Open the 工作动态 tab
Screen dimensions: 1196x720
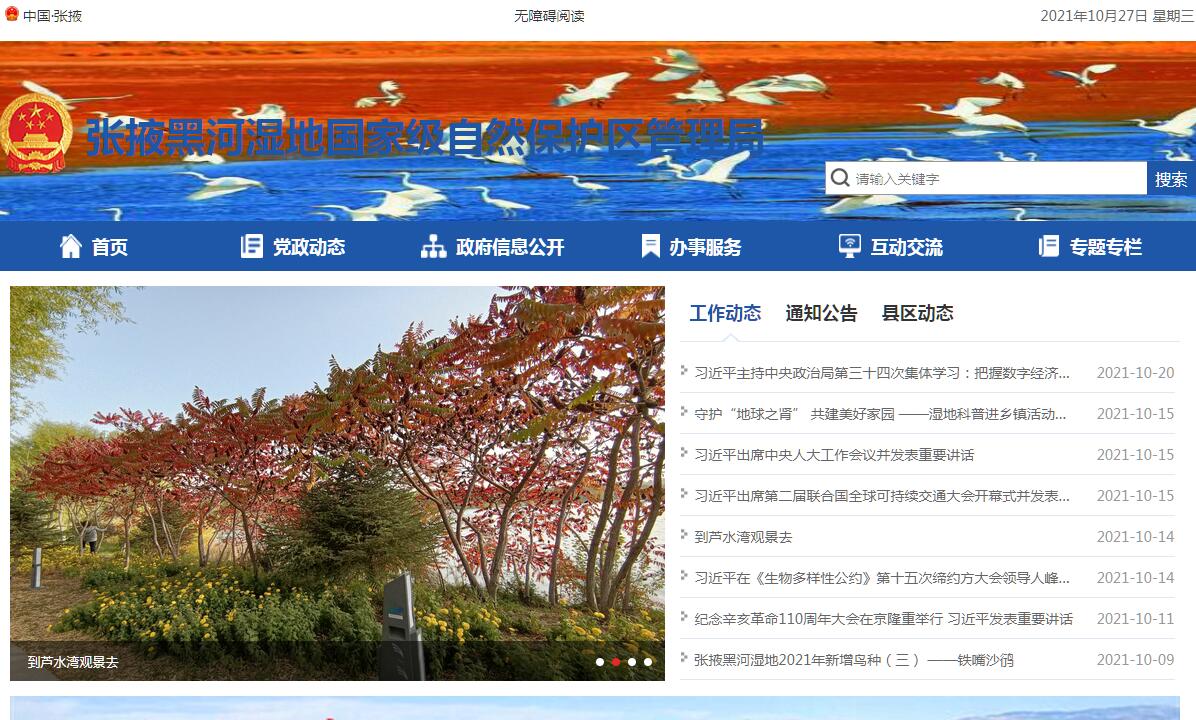click(725, 313)
